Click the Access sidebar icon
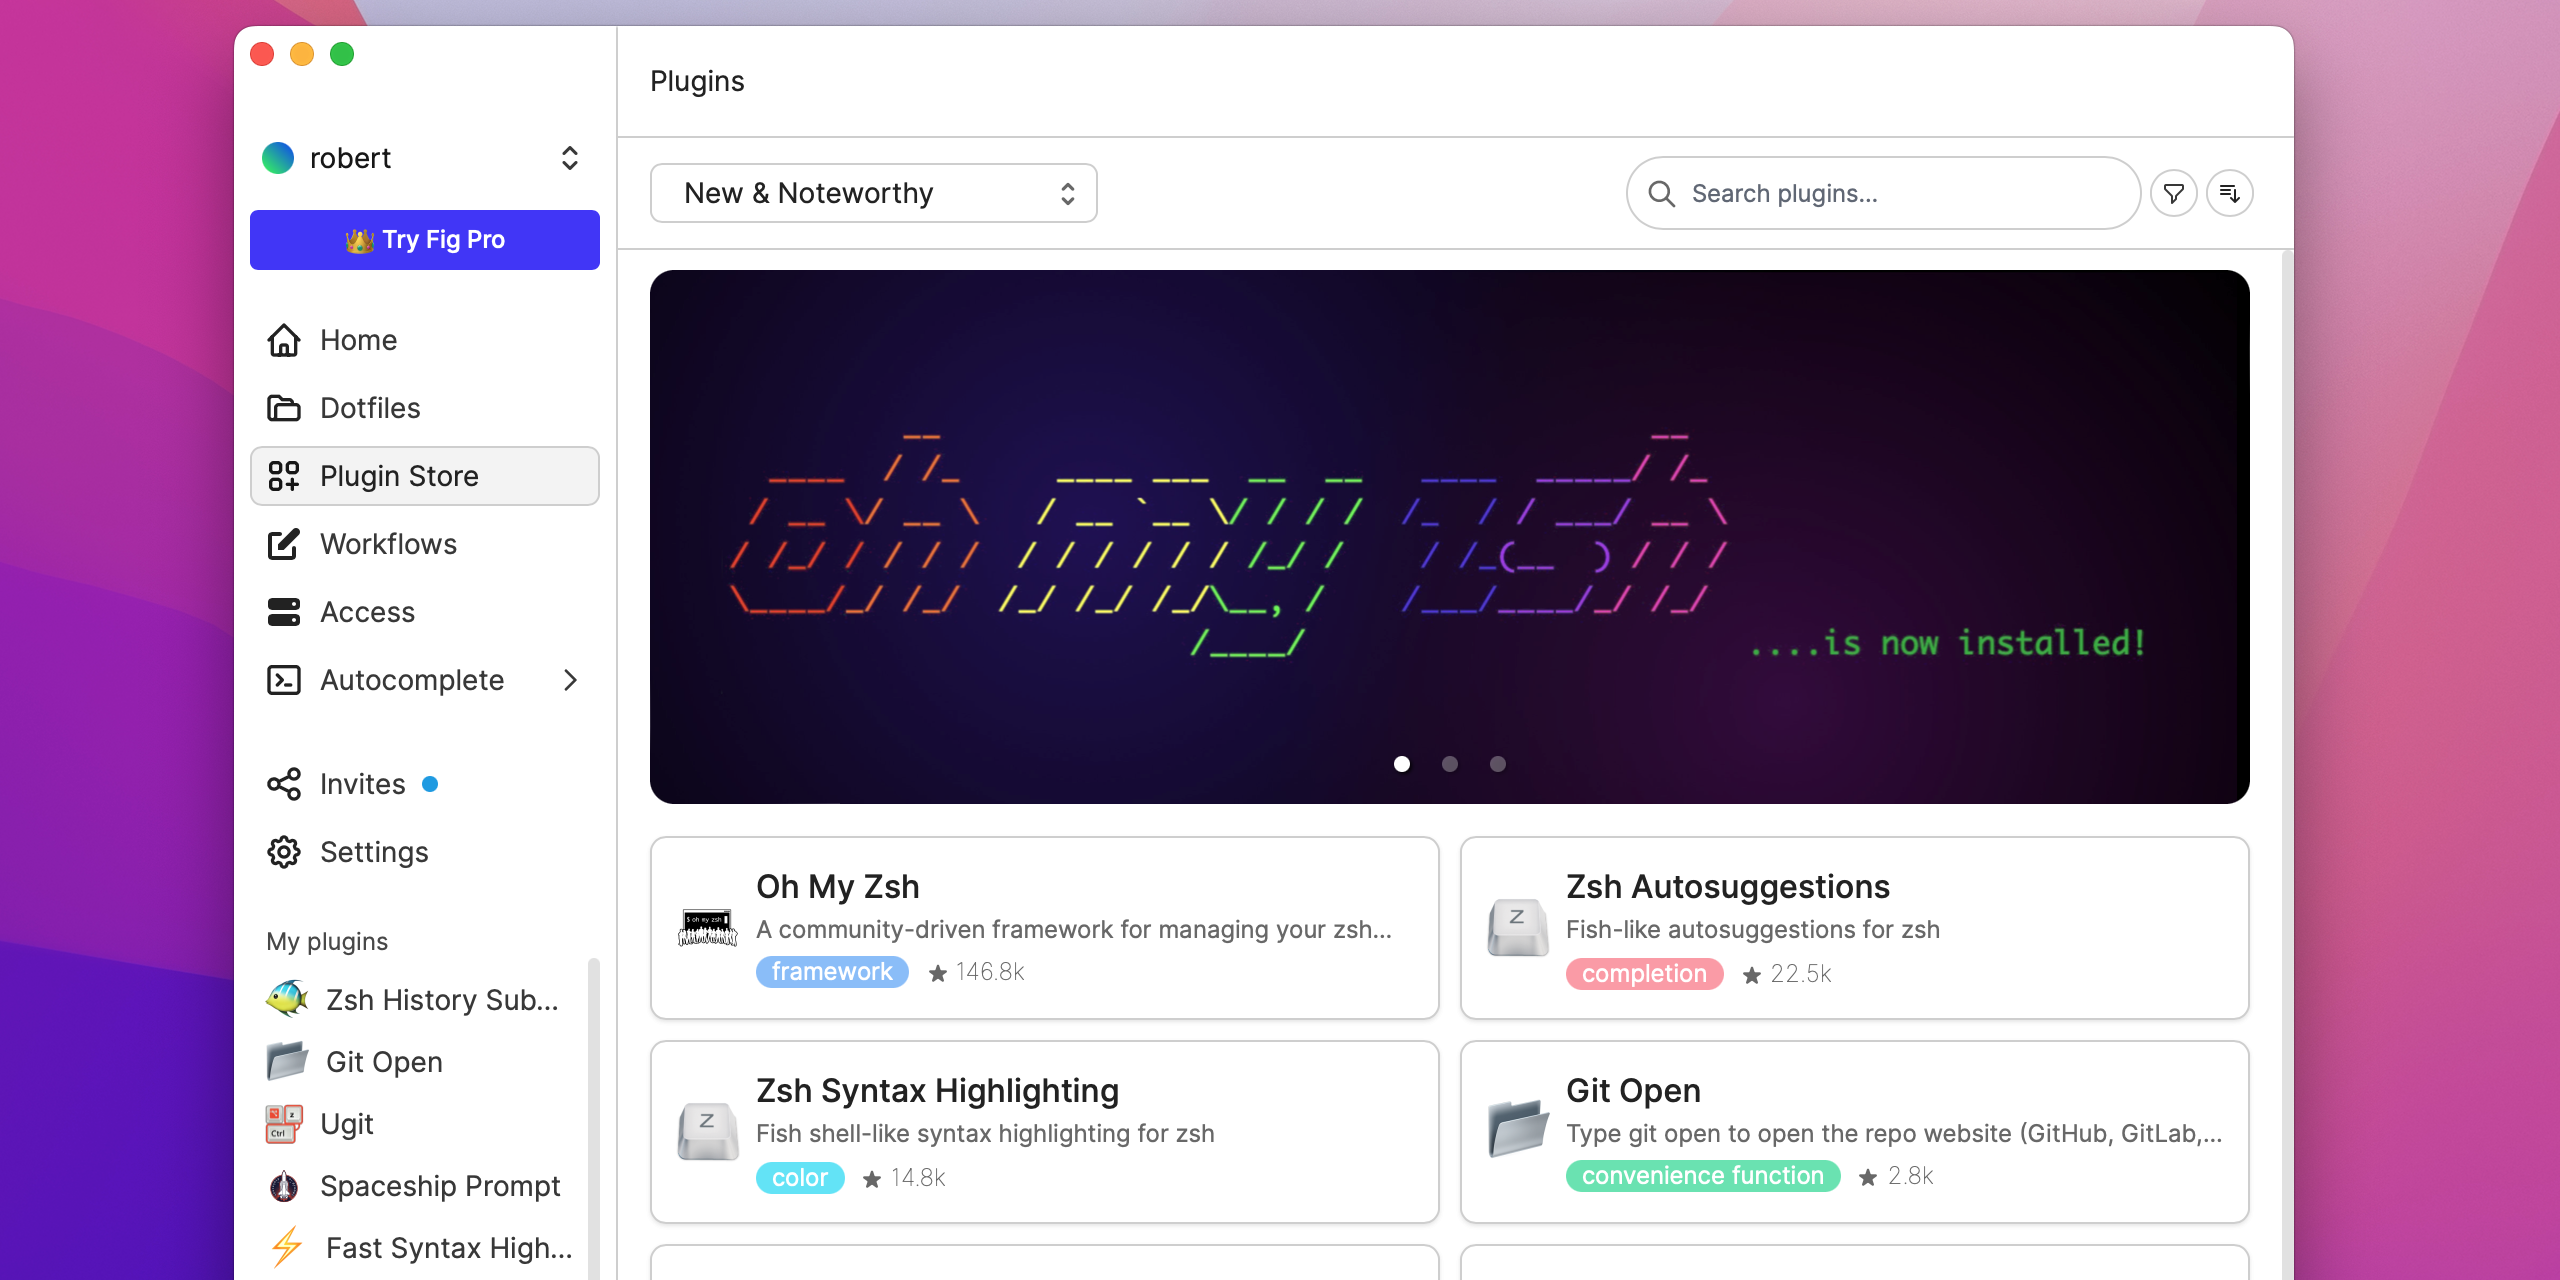The height and width of the screenshot is (1280, 2560). click(282, 611)
